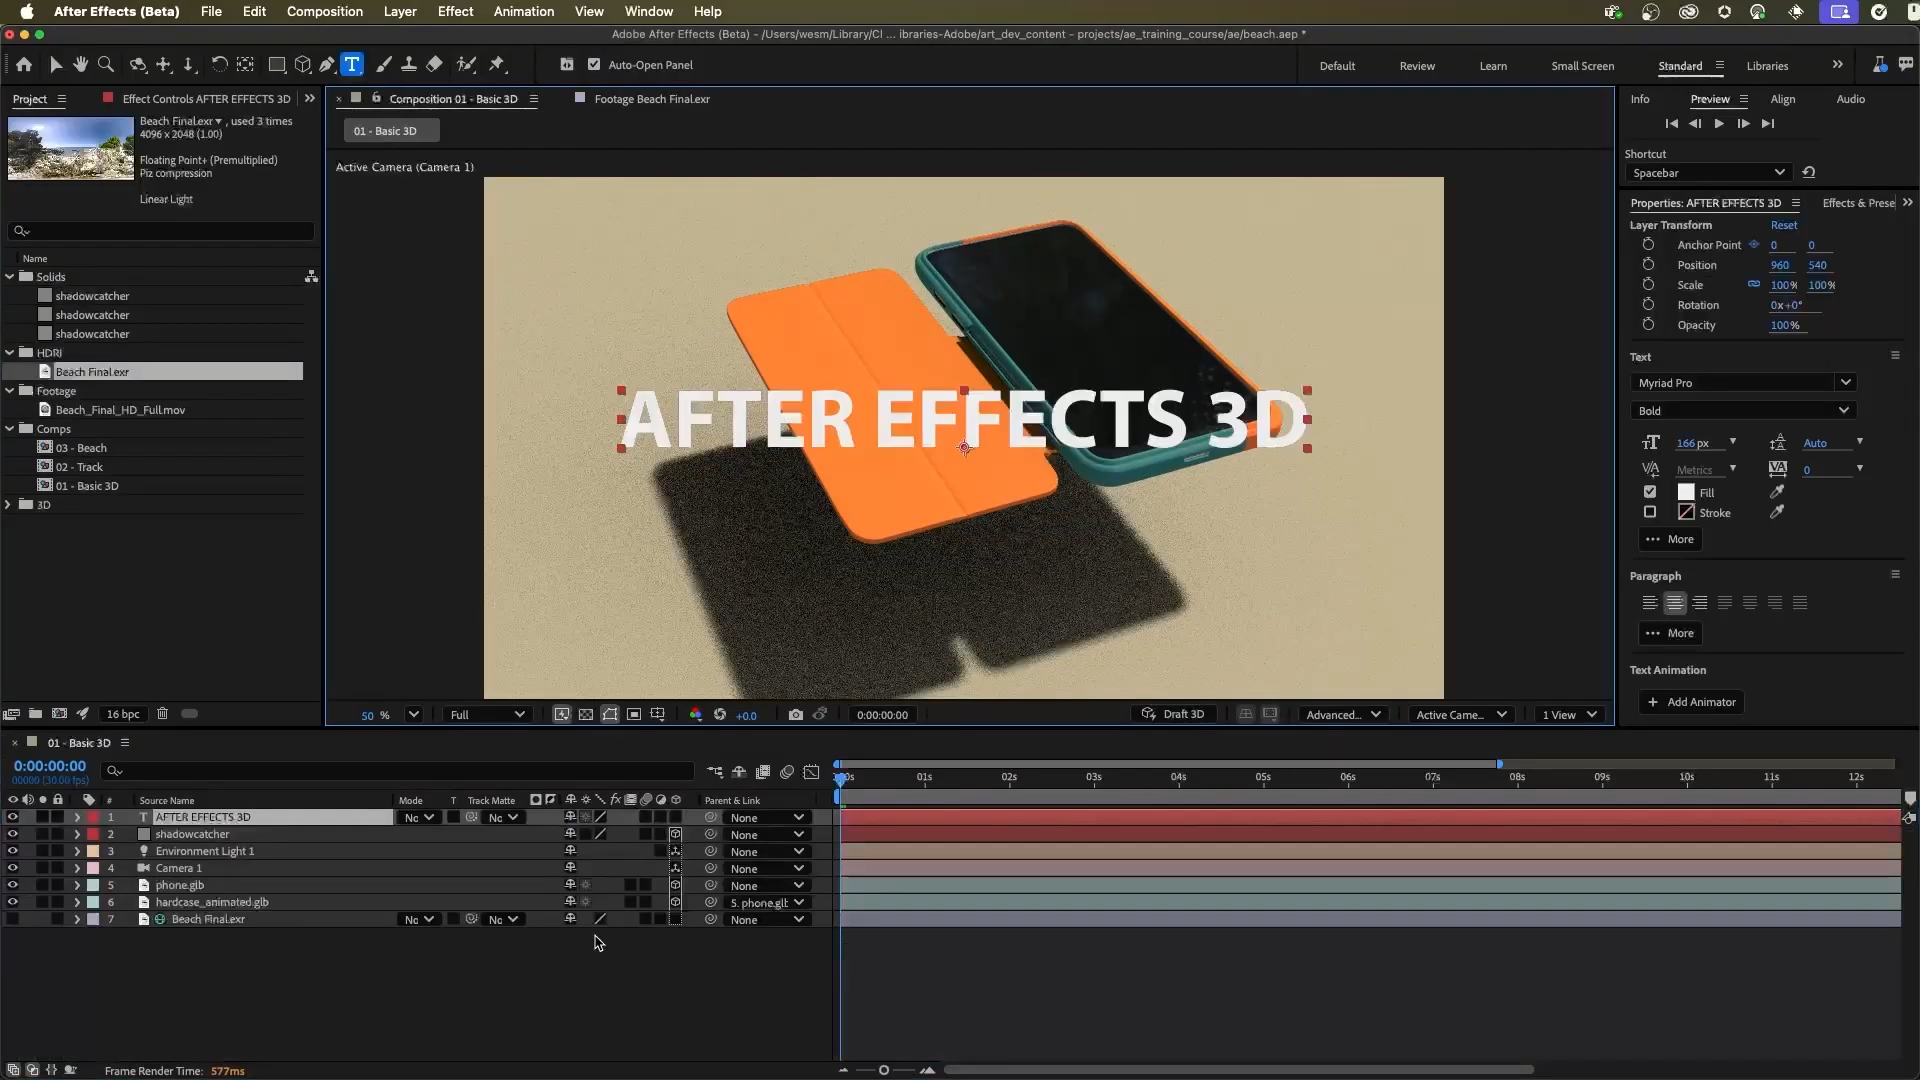Click the eyedropper next to Stroke
This screenshot has height=1080, width=1920.
coord(1777,512)
